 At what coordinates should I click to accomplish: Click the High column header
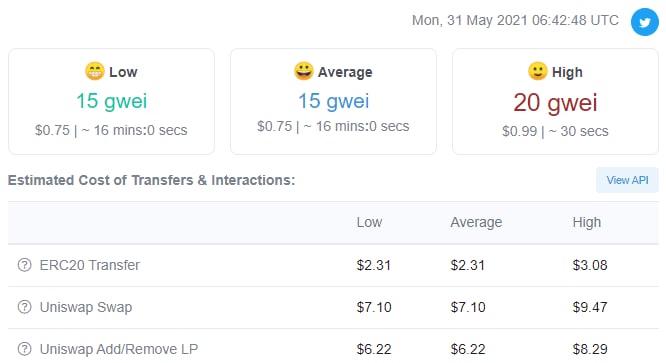(587, 222)
